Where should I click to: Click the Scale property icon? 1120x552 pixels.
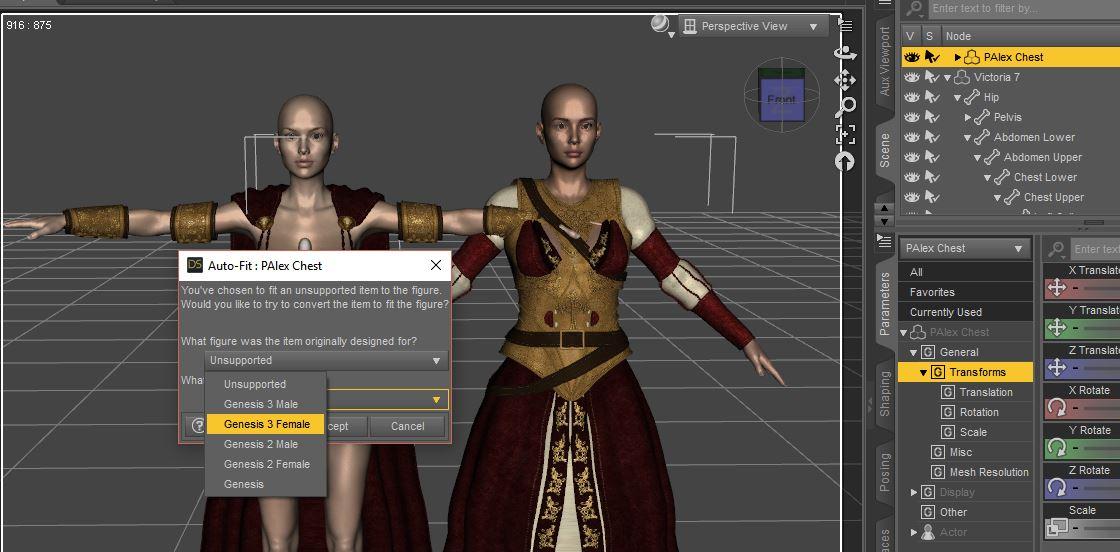point(1056,528)
